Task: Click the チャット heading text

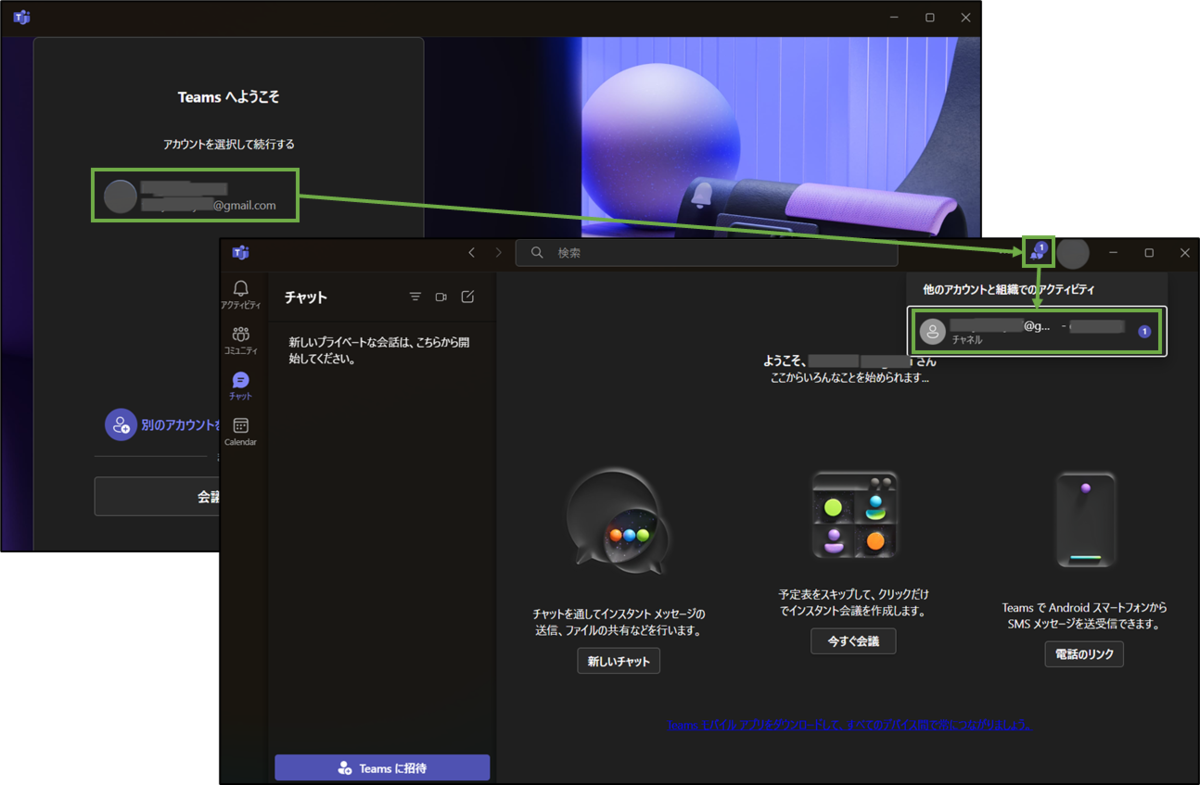Action: tap(306, 297)
